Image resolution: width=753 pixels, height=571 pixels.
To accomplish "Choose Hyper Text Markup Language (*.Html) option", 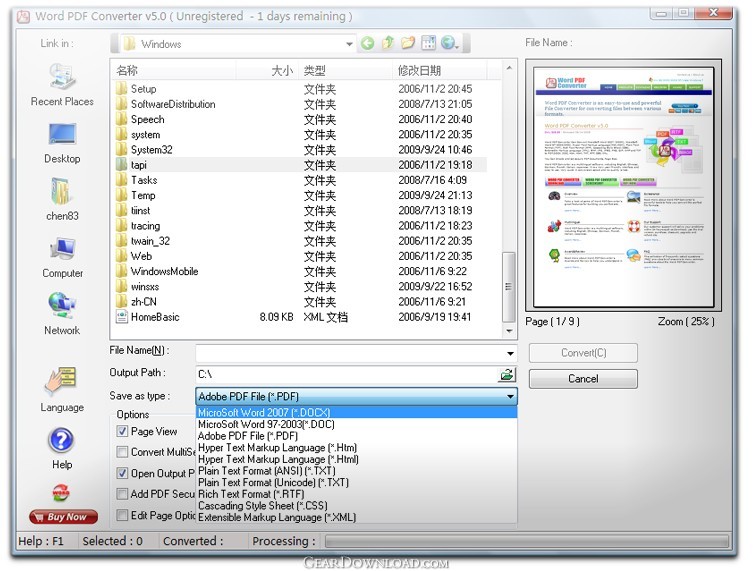I will coord(357,459).
